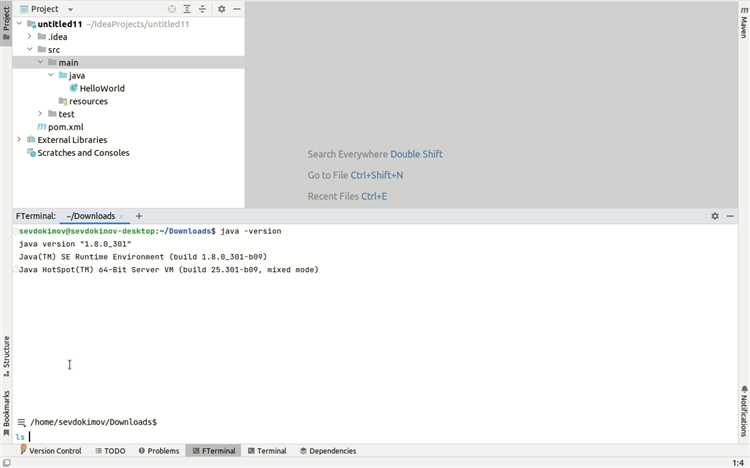Screen dimensions: 750x468
Task: Open the Maven tool window
Action: point(744,22)
